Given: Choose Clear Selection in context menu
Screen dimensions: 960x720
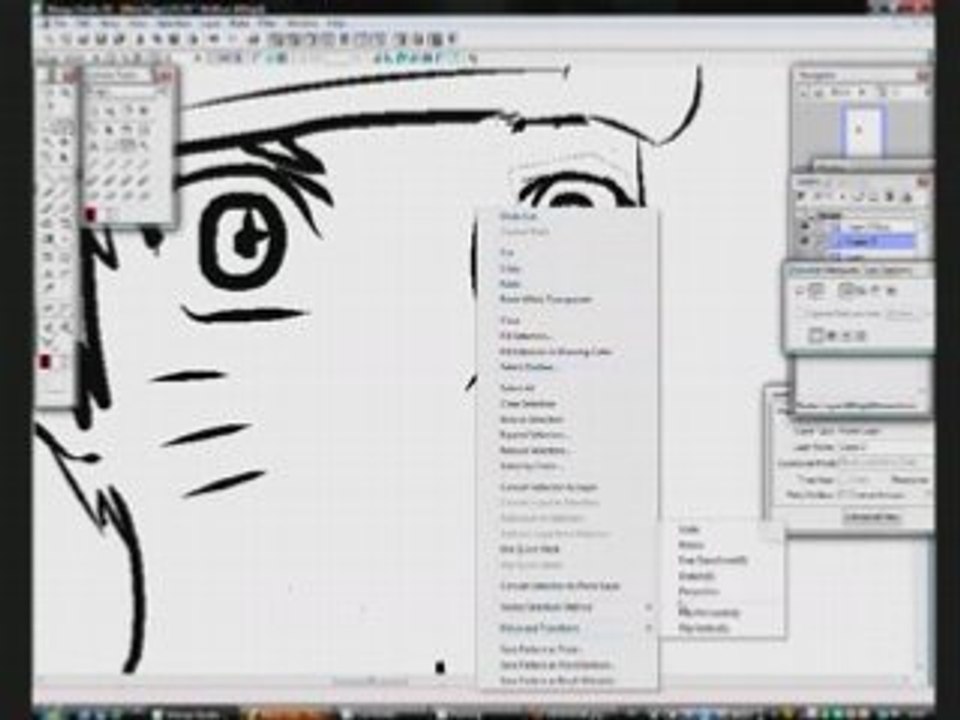Looking at the screenshot, I should tap(528, 404).
